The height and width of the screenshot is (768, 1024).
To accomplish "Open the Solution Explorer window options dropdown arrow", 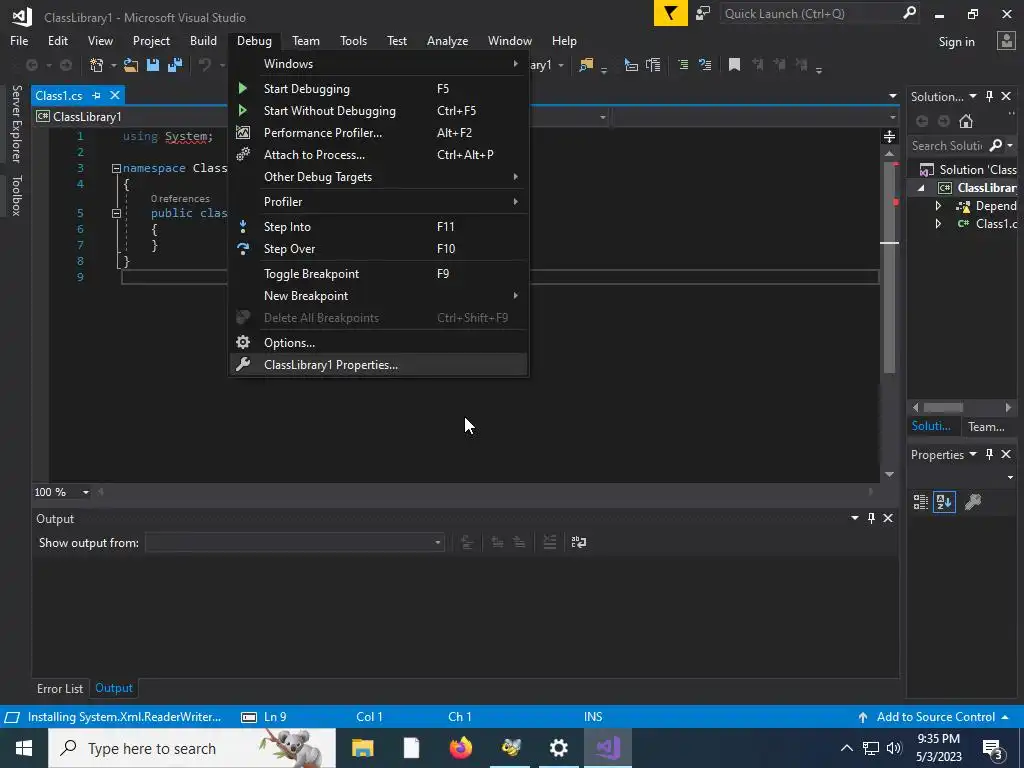I will (x=973, y=96).
